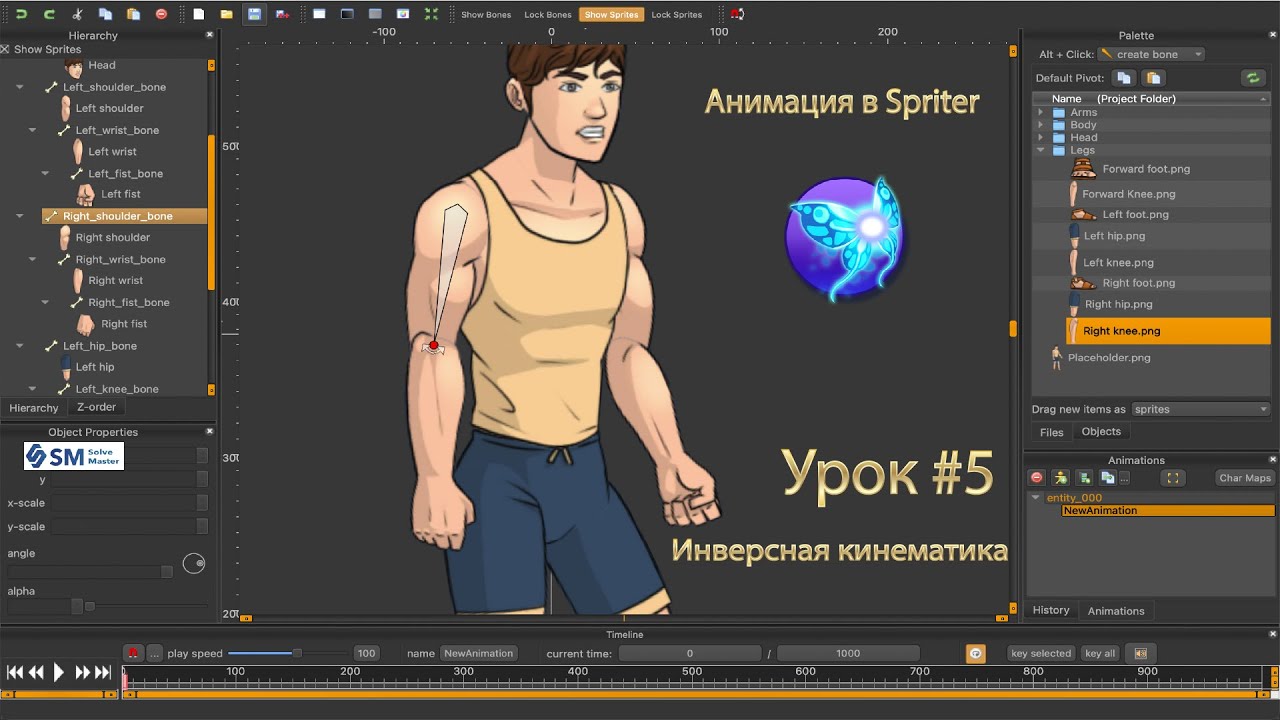The width and height of the screenshot is (1280, 720).
Task: Click the green expand arrows icon in toolbar
Action: click(x=431, y=14)
